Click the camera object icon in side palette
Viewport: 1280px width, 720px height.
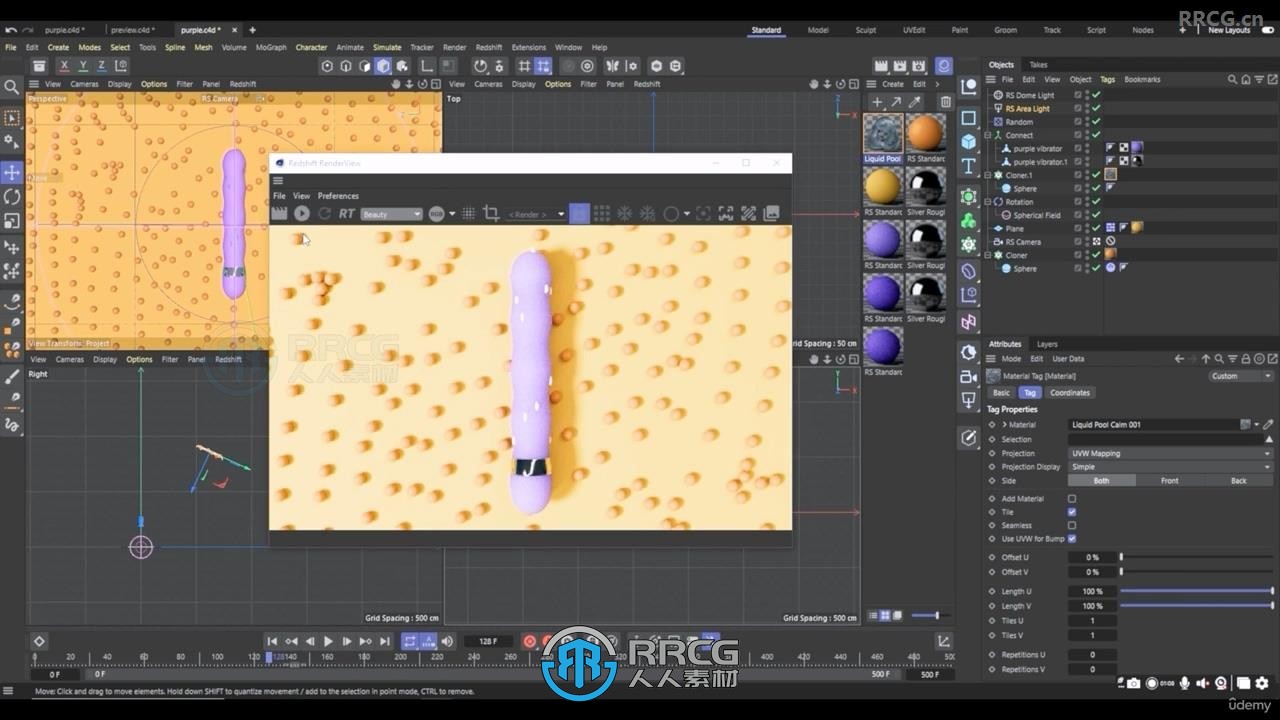click(968, 376)
